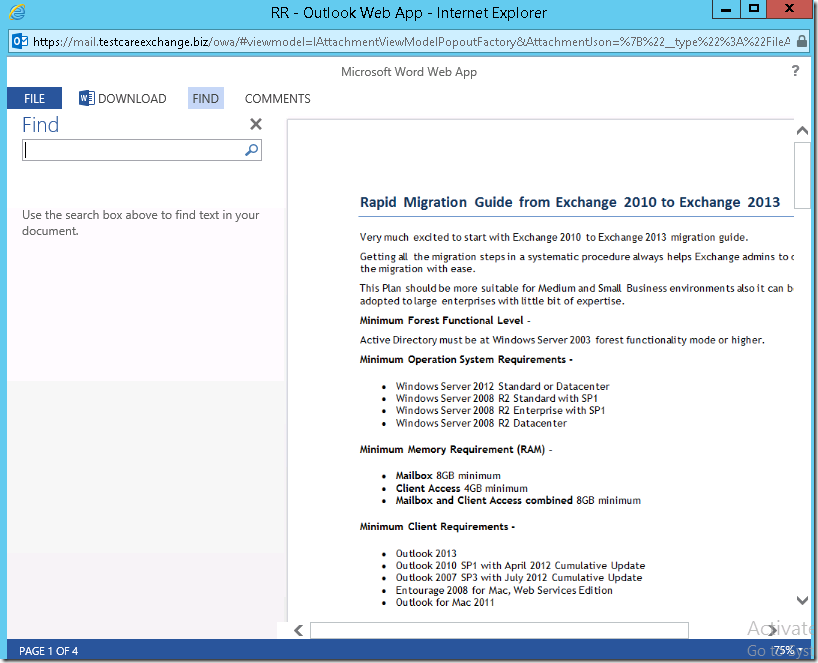Screen dimensions: 818x663
Task: Click the horizontal scrollbar thumb
Action: pyautogui.click(x=499, y=630)
